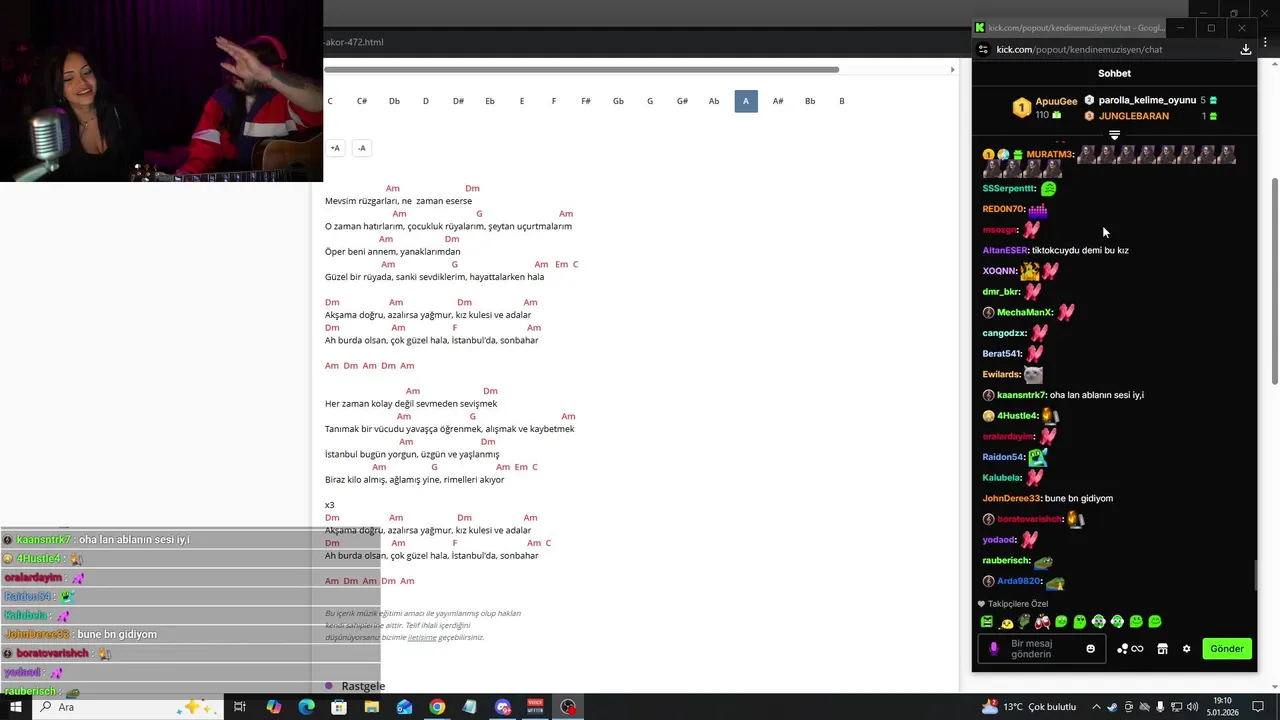Click the Sohbet chat header

(x=1114, y=73)
